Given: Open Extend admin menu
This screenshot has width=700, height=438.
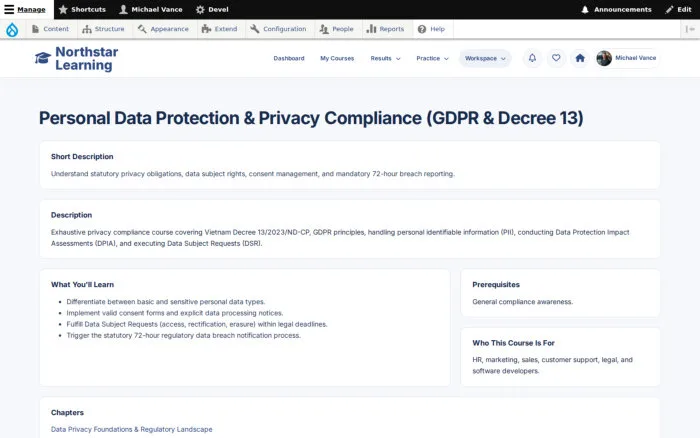Looking at the screenshot, I should click(x=219, y=29).
